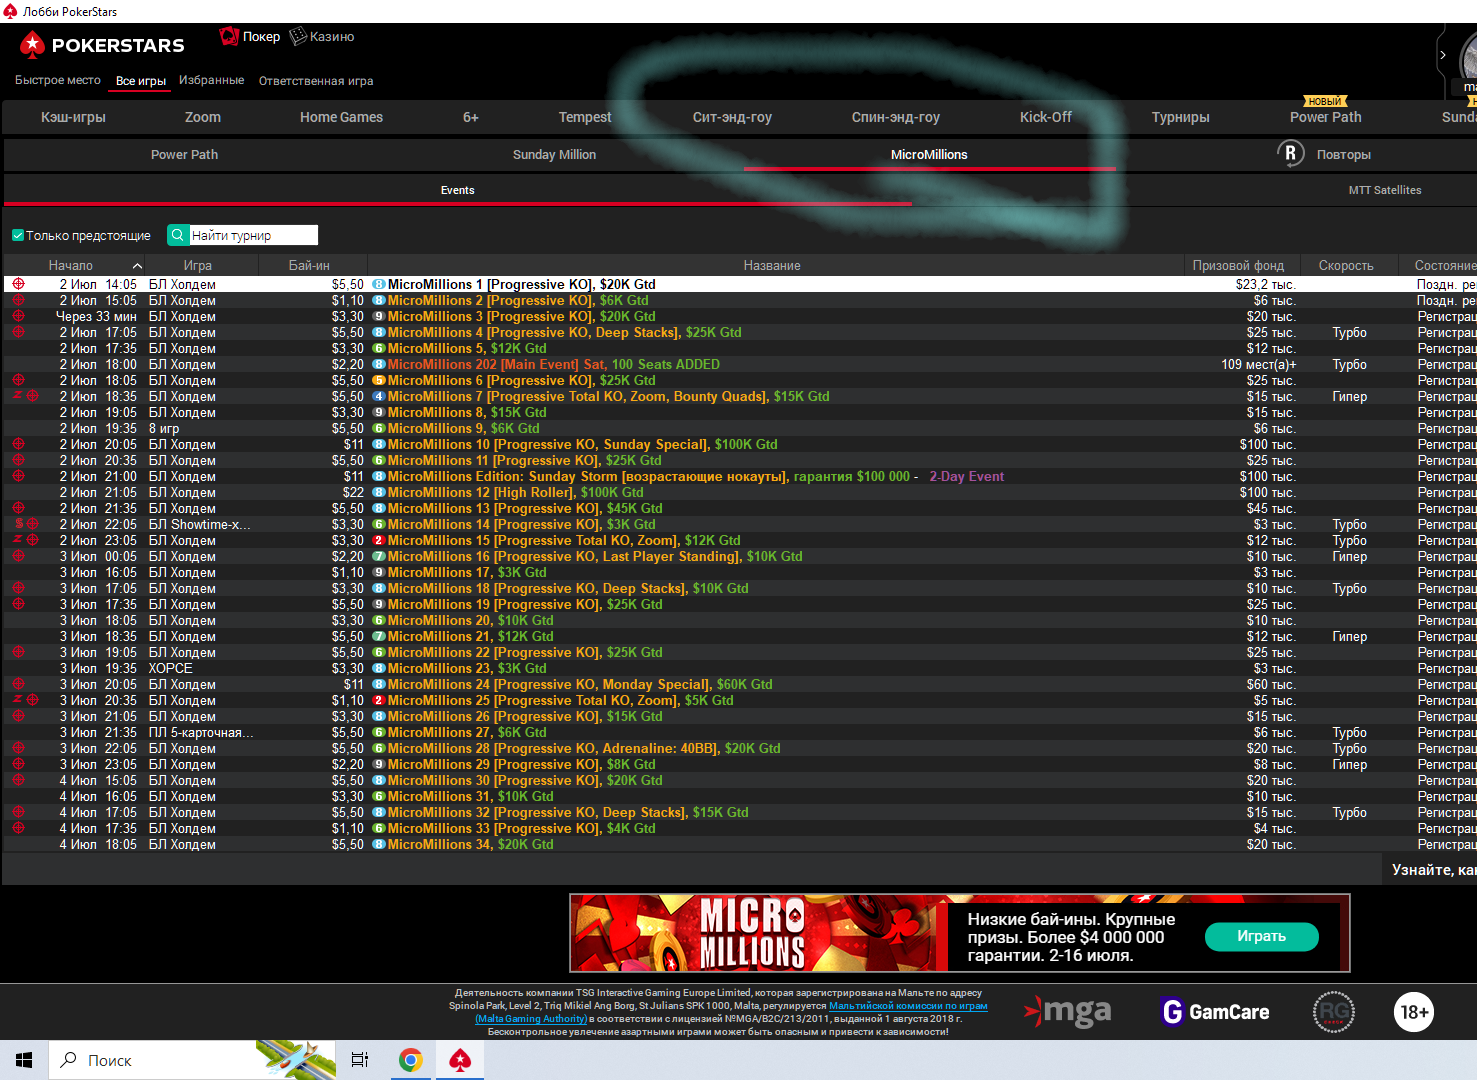
Task: Switch to the Sunday Million subtab
Action: (554, 154)
